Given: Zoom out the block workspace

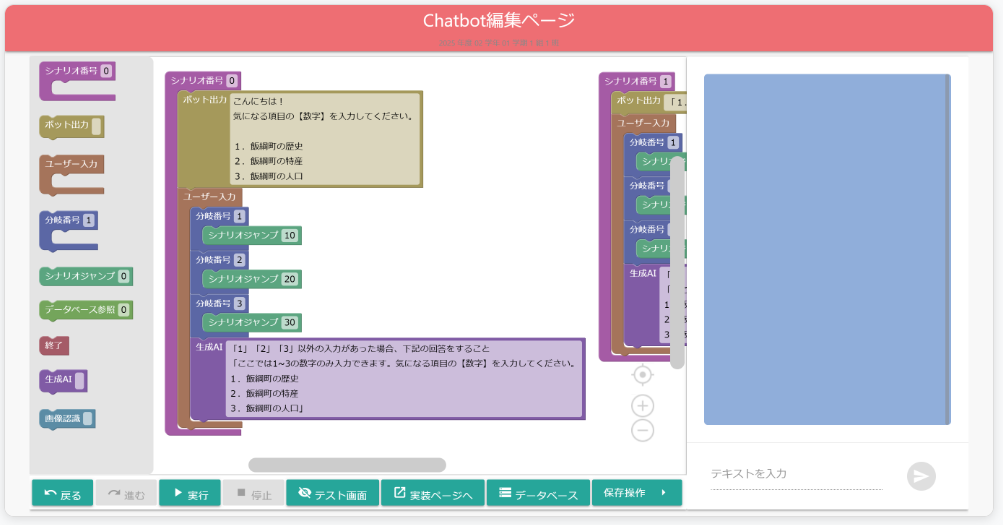Looking at the screenshot, I should pyautogui.click(x=642, y=430).
